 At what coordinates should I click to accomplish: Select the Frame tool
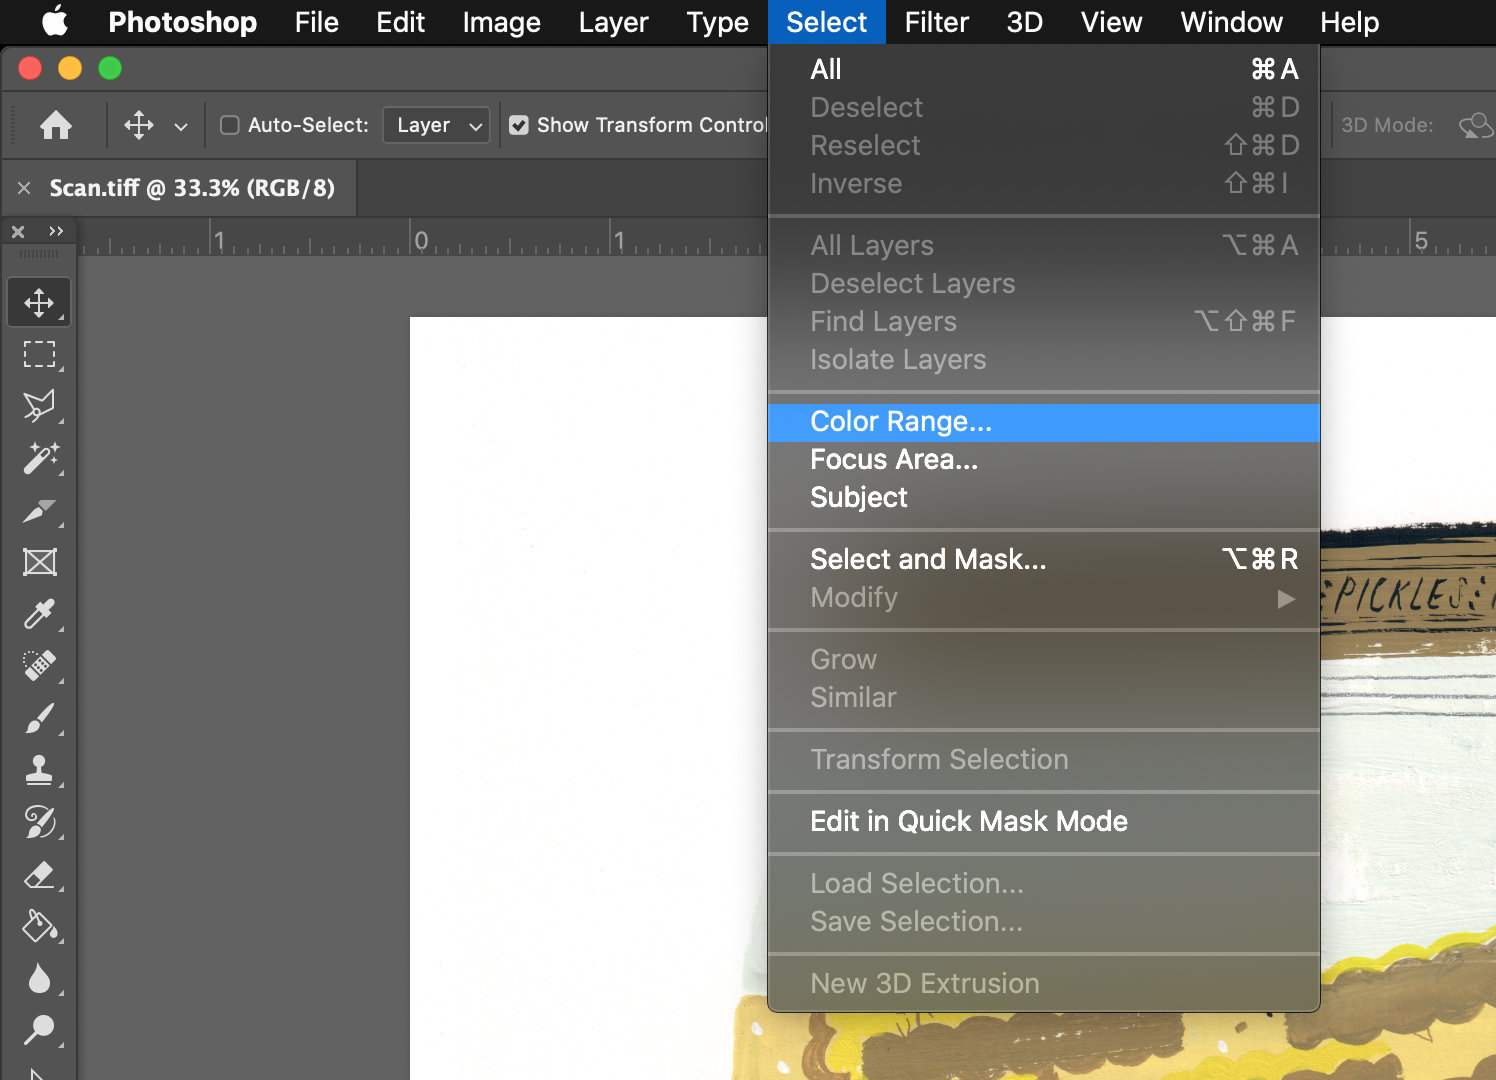(x=39, y=562)
